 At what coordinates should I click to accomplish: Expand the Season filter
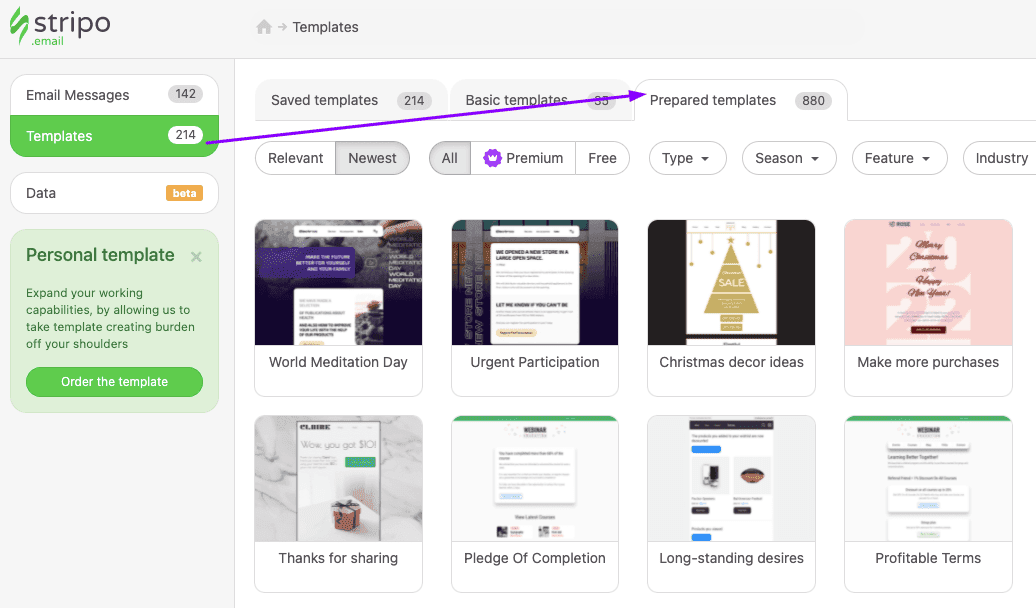click(788, 158)
